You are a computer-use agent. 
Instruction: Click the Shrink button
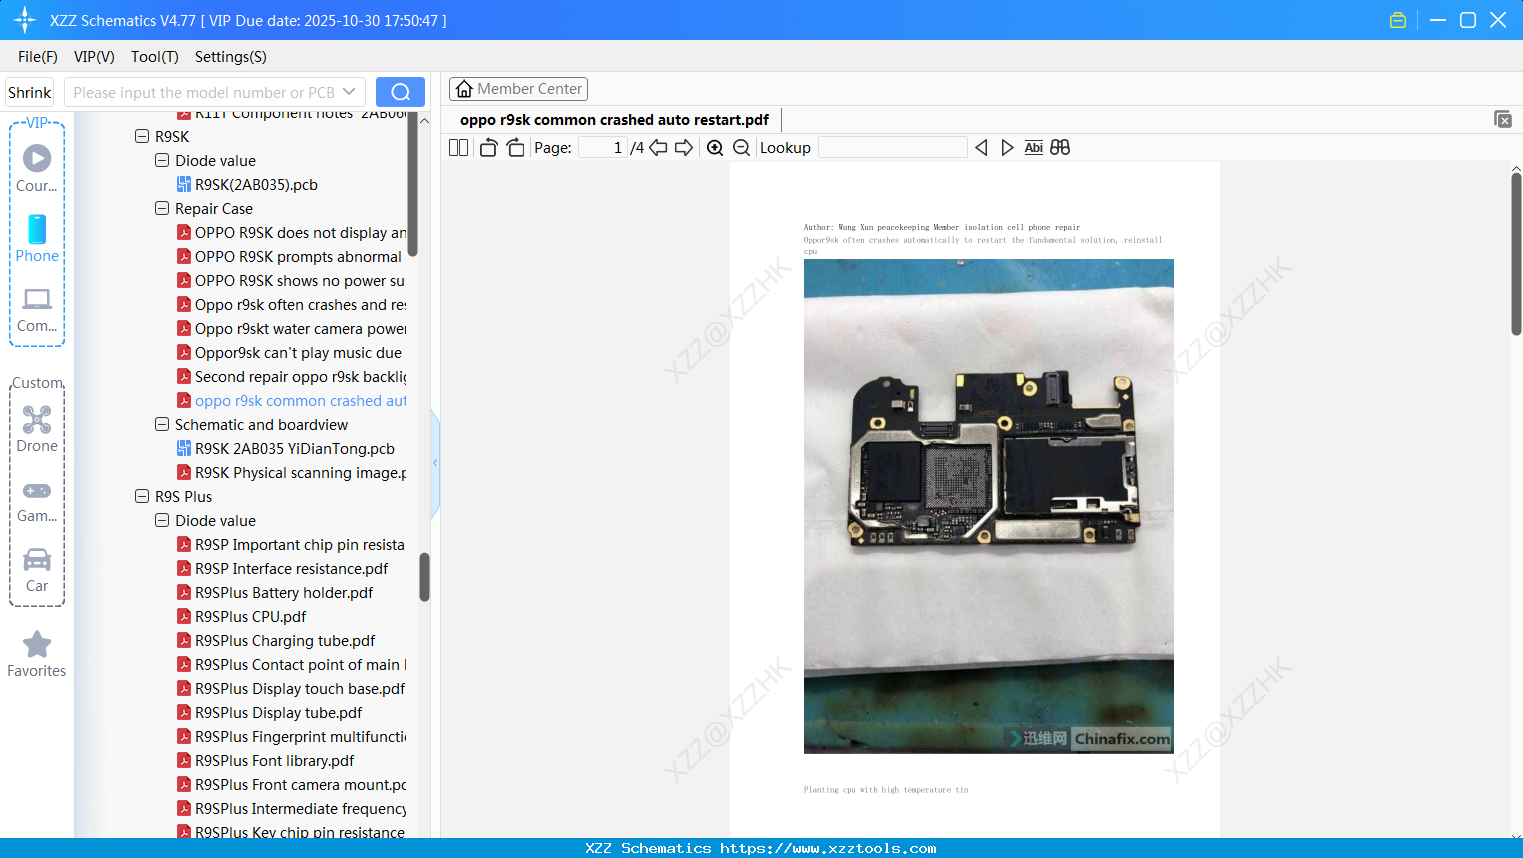pyautogui.click(x=30, y=93)
